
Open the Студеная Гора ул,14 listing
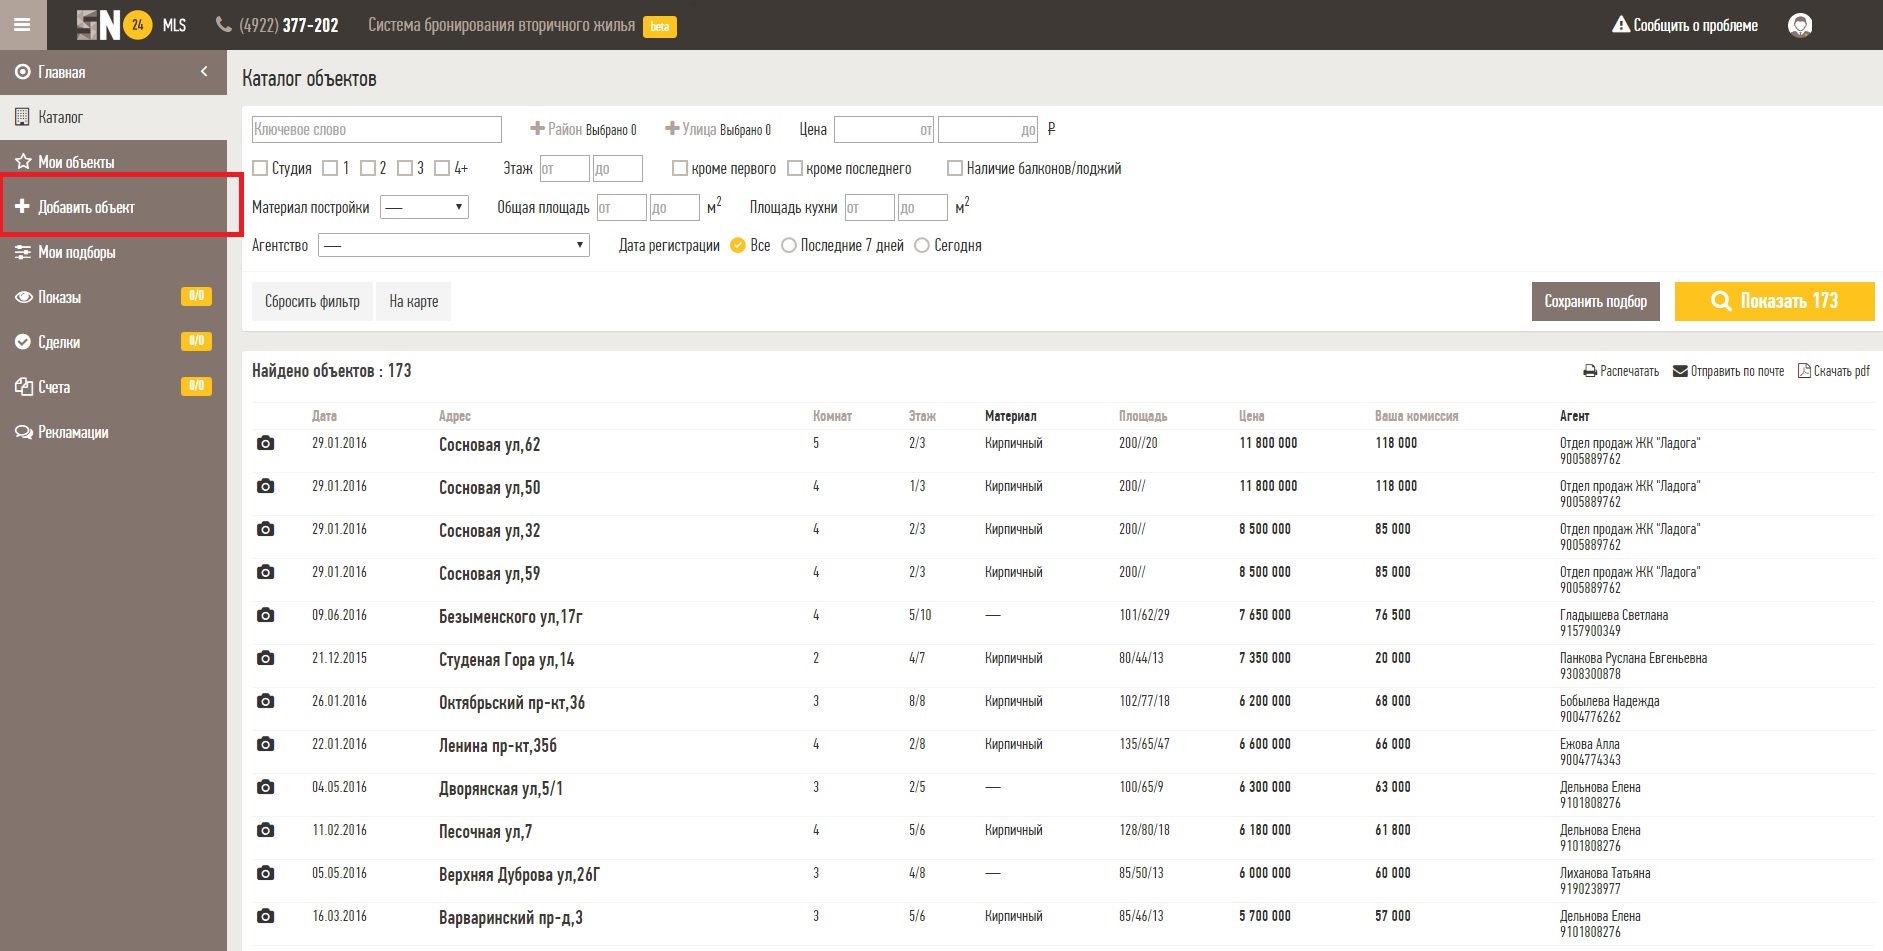click(x=506, y=660)
